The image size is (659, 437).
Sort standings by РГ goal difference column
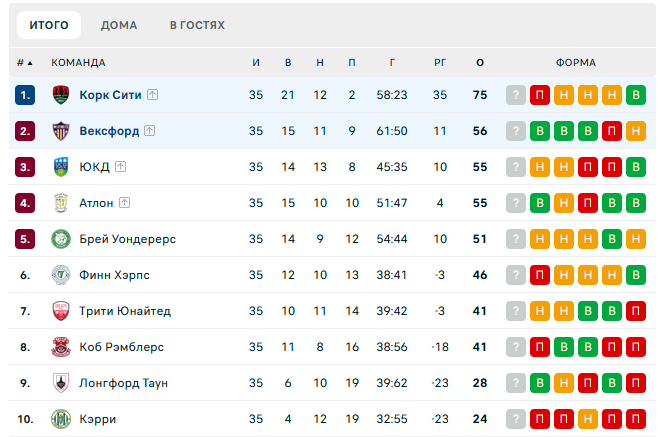tap(440, 63)
